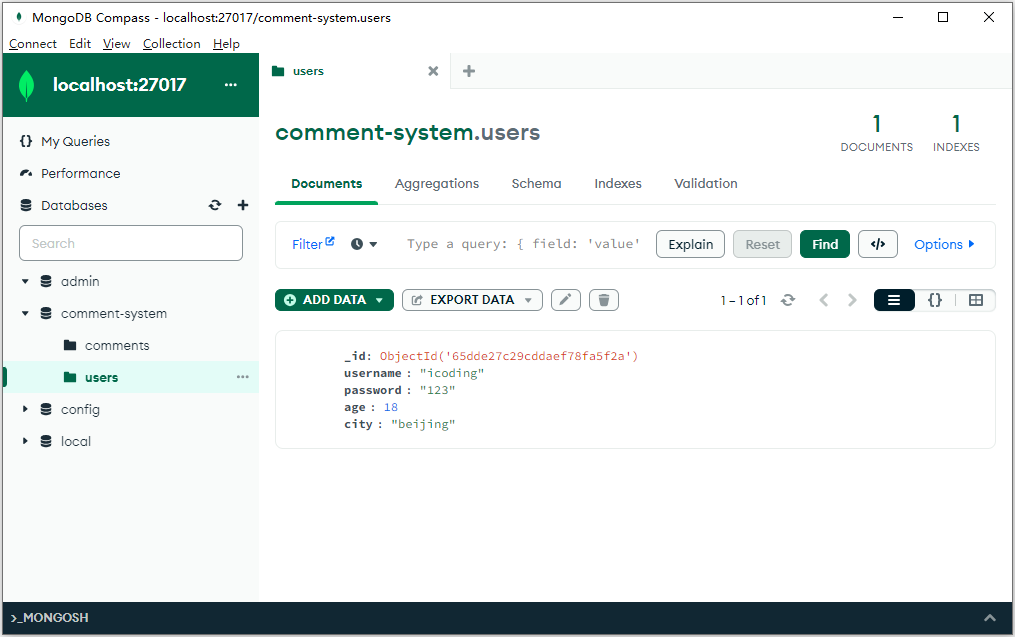Switch to JSON view of documents
Viewport: 1015px width, 637px height.
tap(935, 300)
